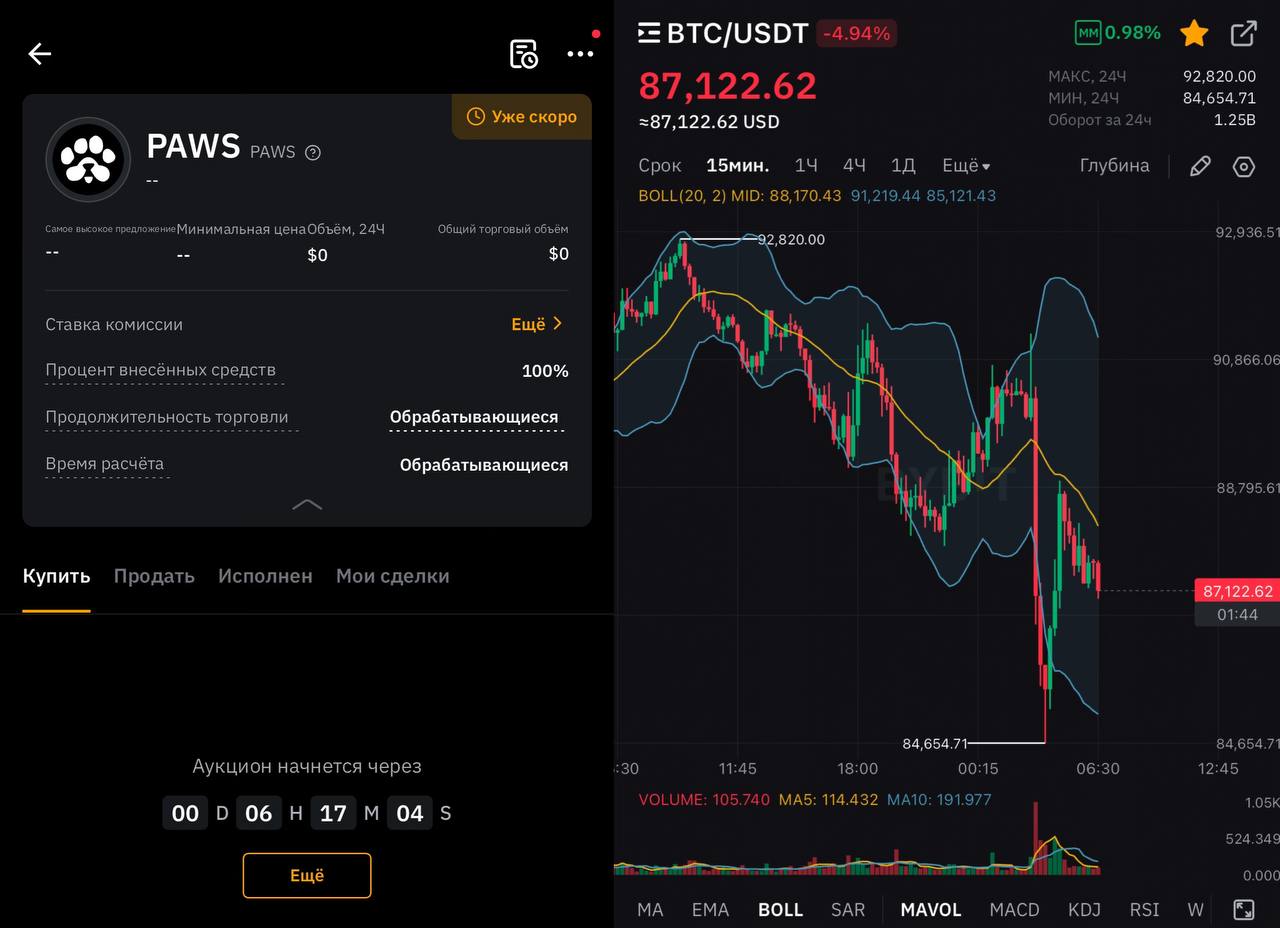The height and width of the screenshot is (928, 1280).
Task: Click the W indicator at row end
Action: tap(1195, 910)
